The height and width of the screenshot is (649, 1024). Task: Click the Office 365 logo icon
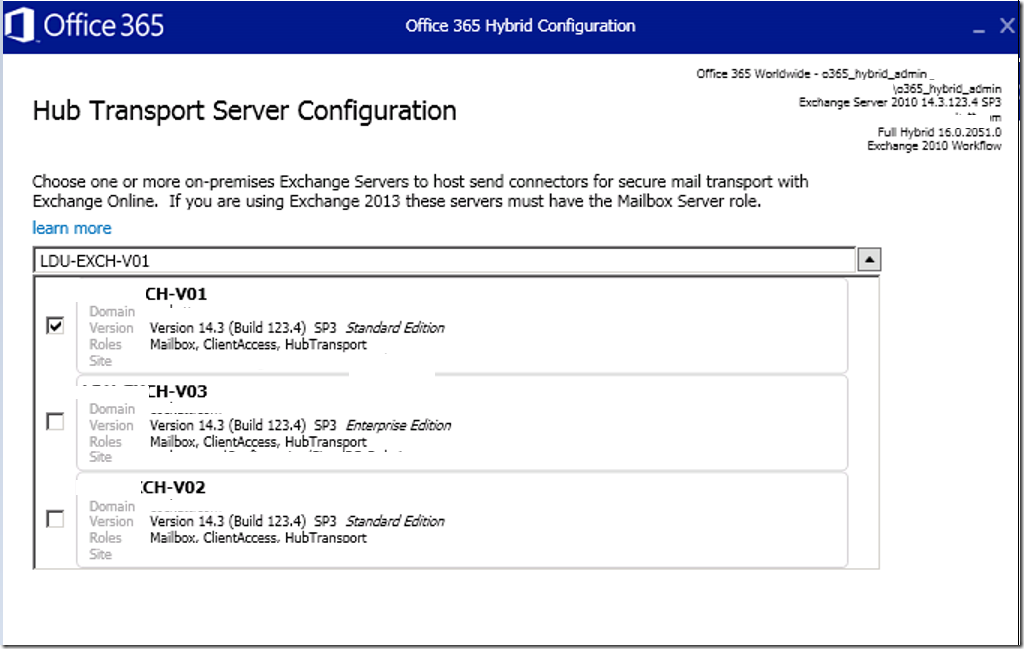pyautogui.click(x=19, y=26)
